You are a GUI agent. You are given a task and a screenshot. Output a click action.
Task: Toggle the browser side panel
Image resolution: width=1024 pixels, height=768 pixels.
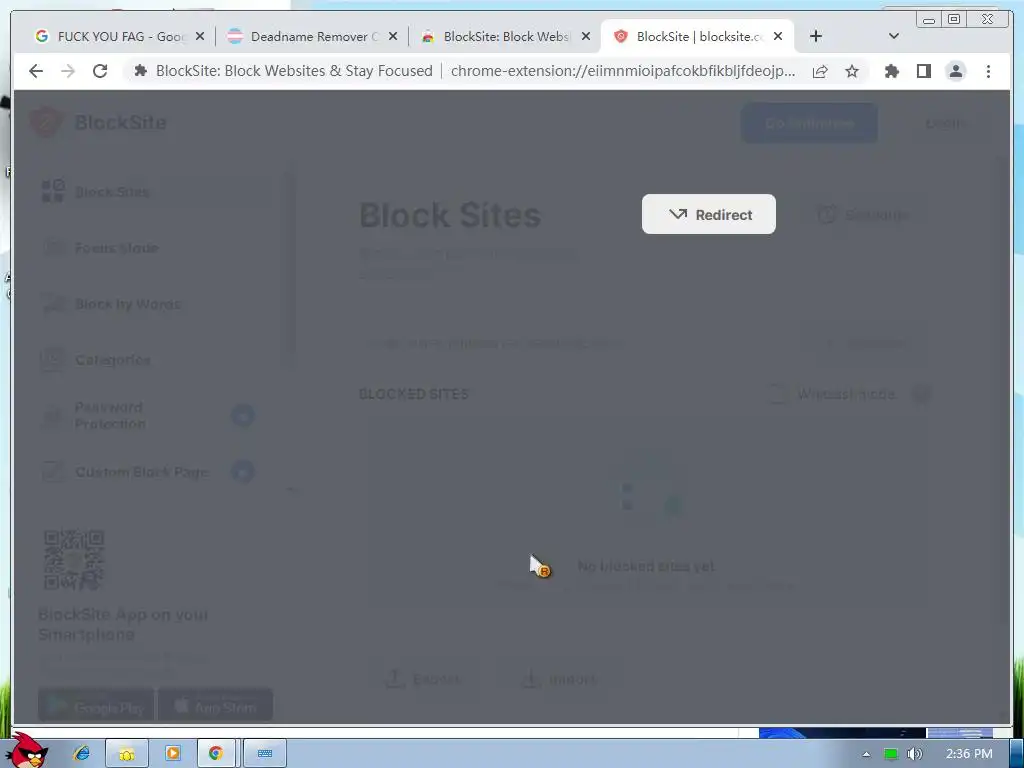tap(923, 71)
